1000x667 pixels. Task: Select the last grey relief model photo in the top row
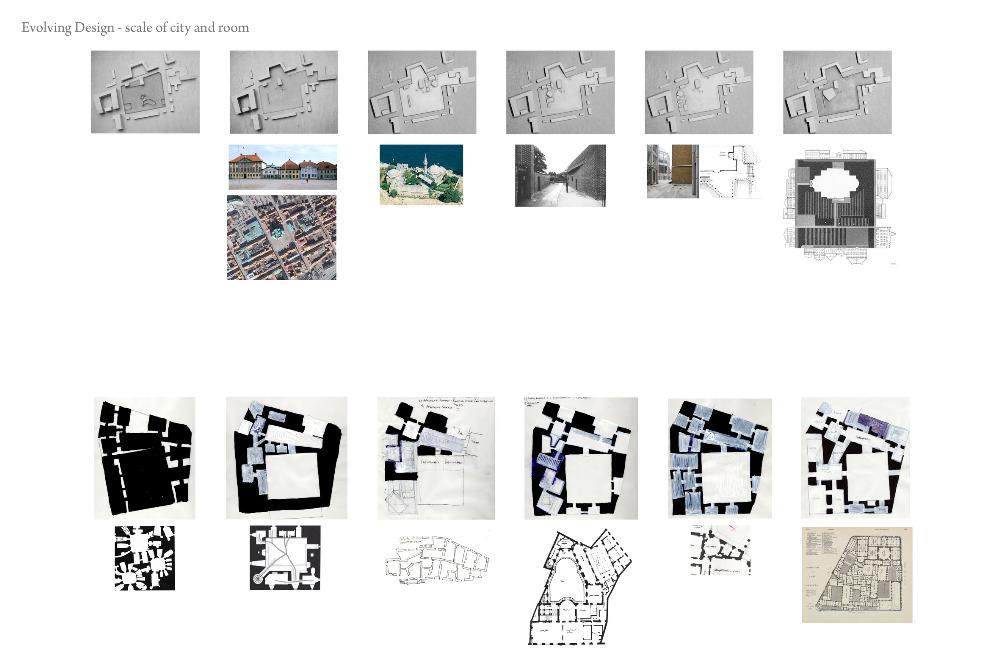click(x=837, y=92)
